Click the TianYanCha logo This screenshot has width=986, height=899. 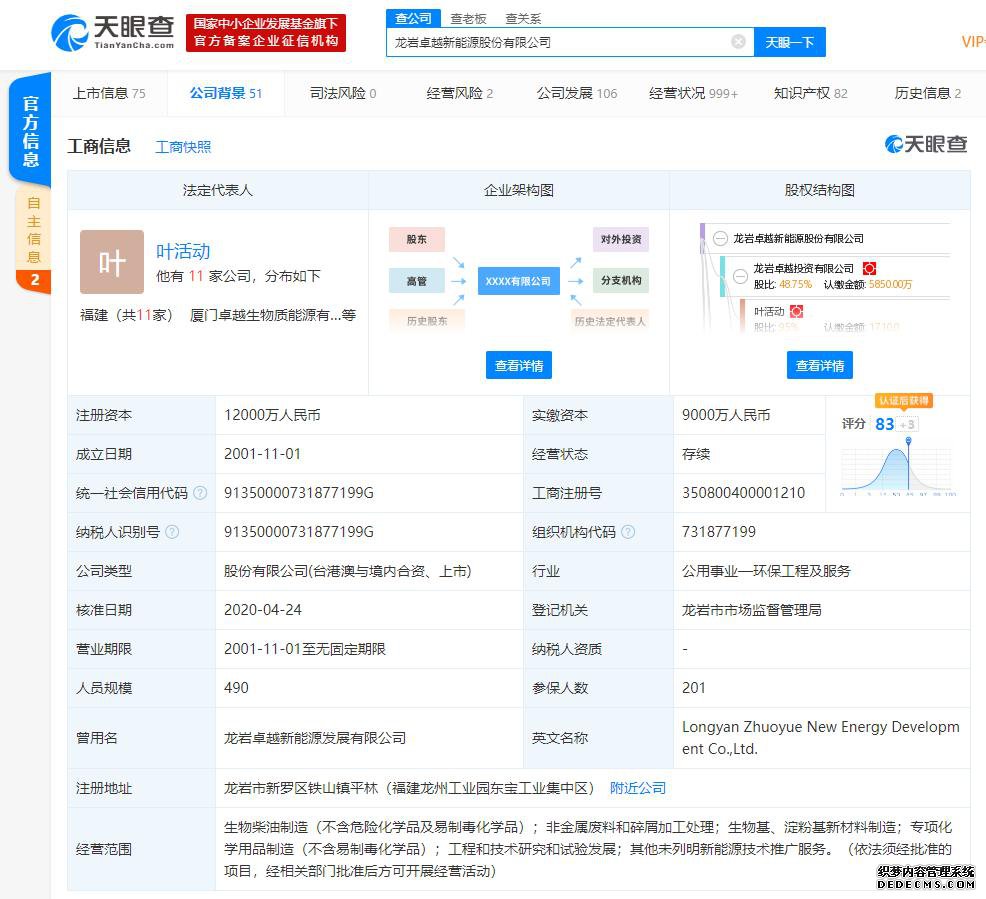coord(113,33)
